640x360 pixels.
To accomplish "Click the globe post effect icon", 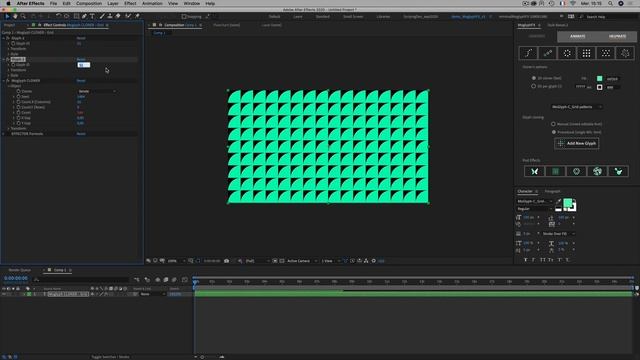I will click(597, 171).
